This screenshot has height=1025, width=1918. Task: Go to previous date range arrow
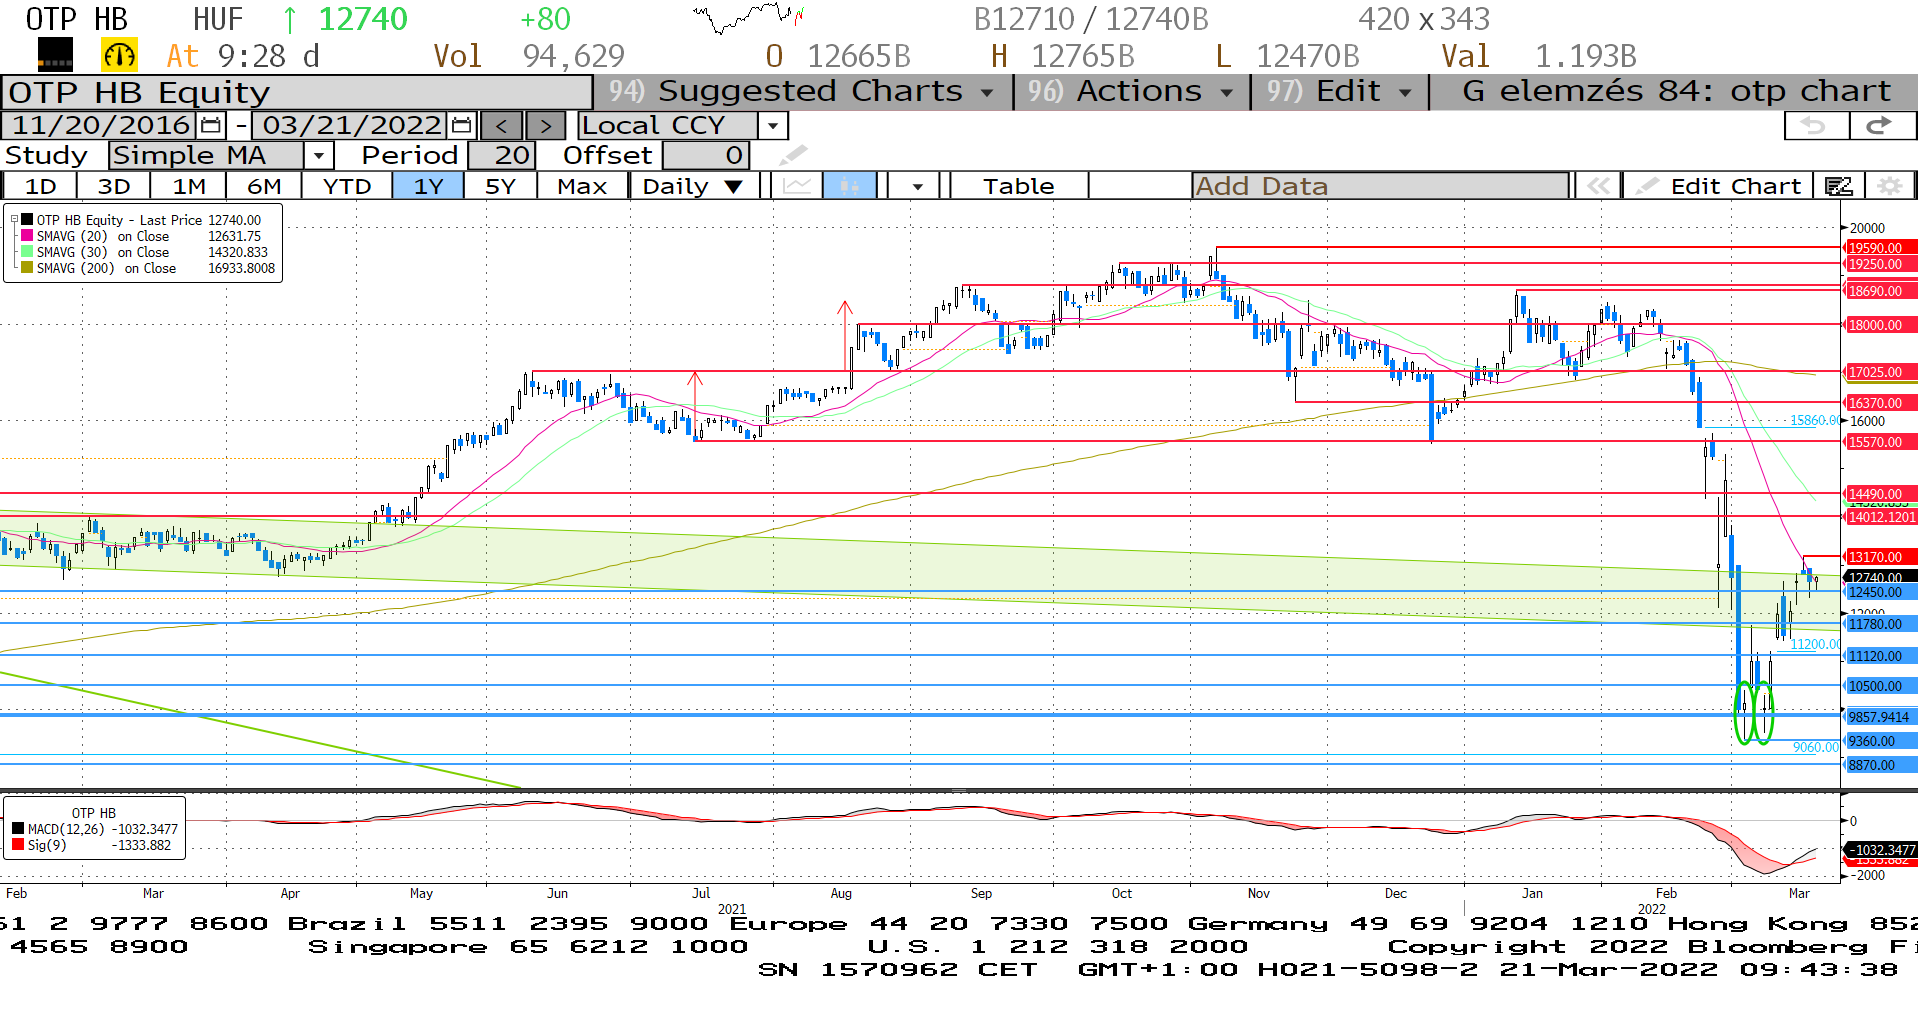click(502, 126)
